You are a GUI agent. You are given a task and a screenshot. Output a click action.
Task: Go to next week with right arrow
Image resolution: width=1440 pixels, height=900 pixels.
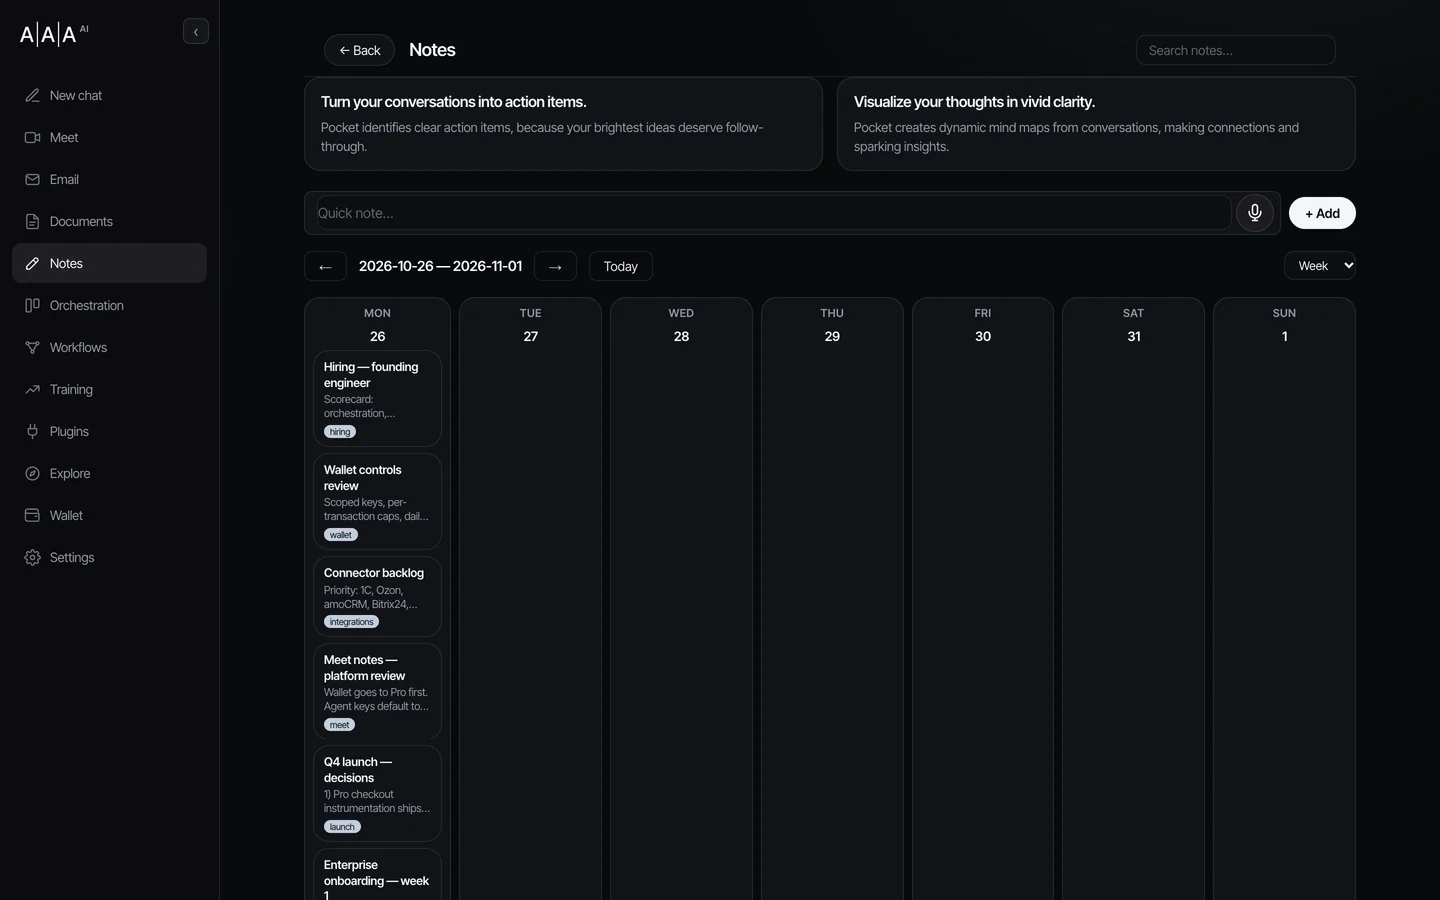click(555, 266)
